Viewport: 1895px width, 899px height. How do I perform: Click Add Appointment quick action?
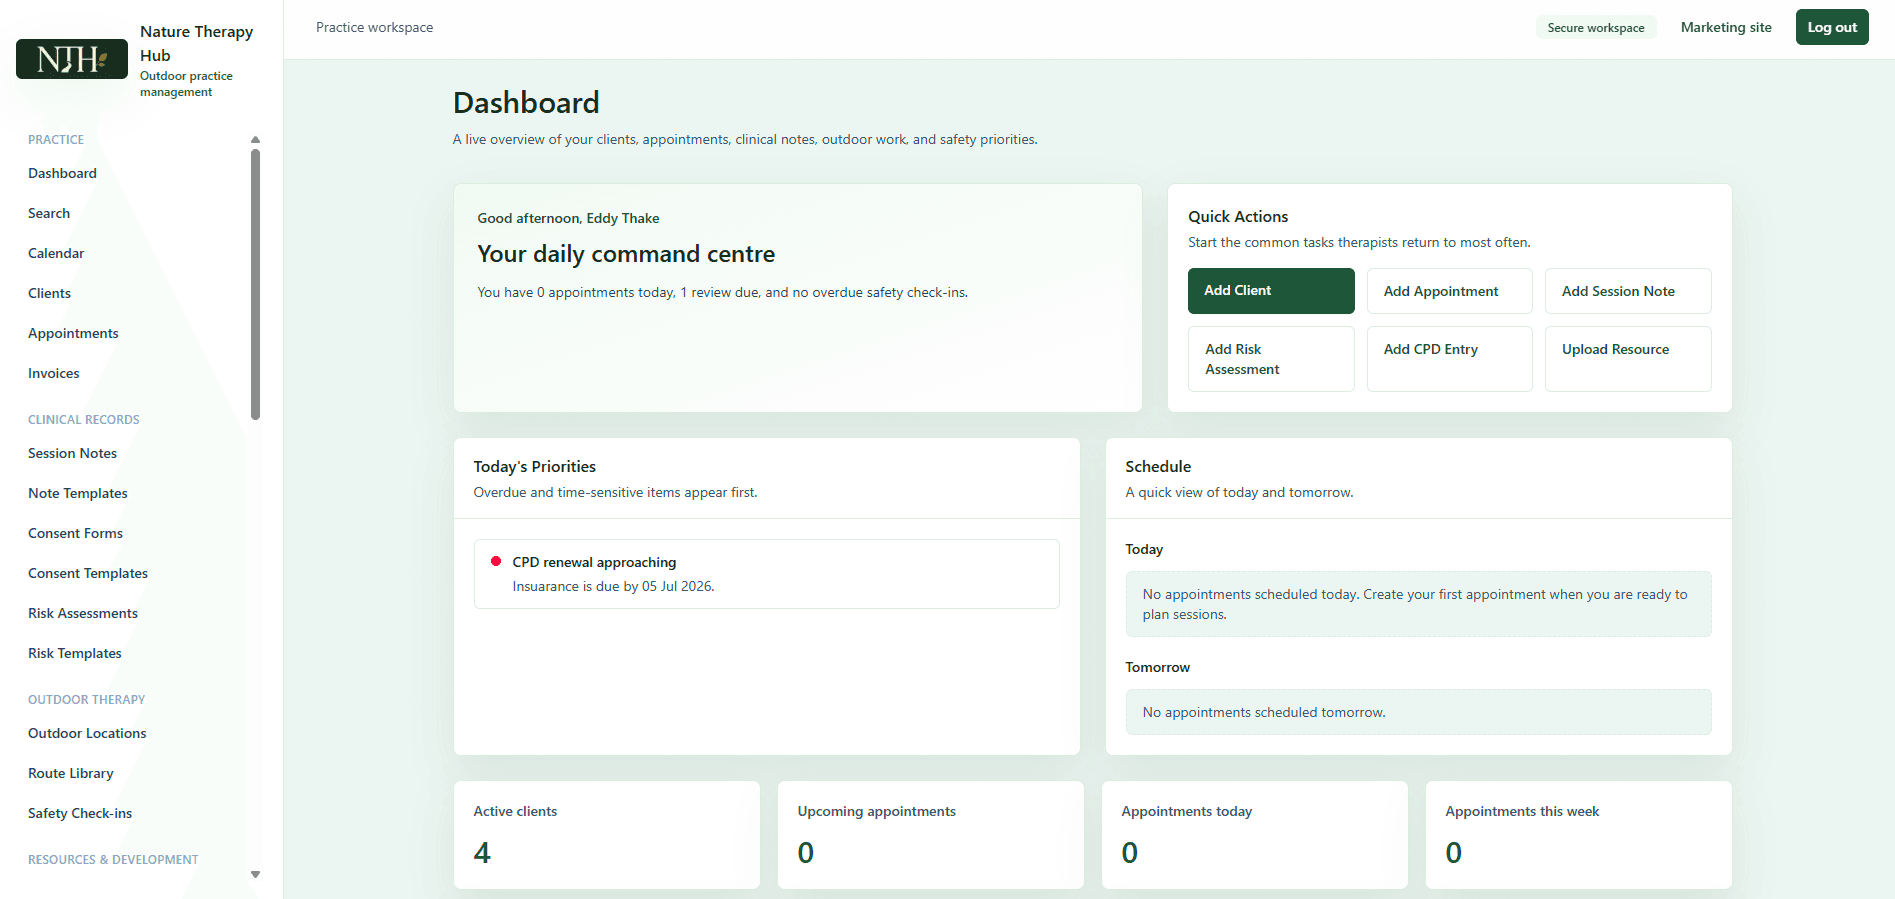1449,291
